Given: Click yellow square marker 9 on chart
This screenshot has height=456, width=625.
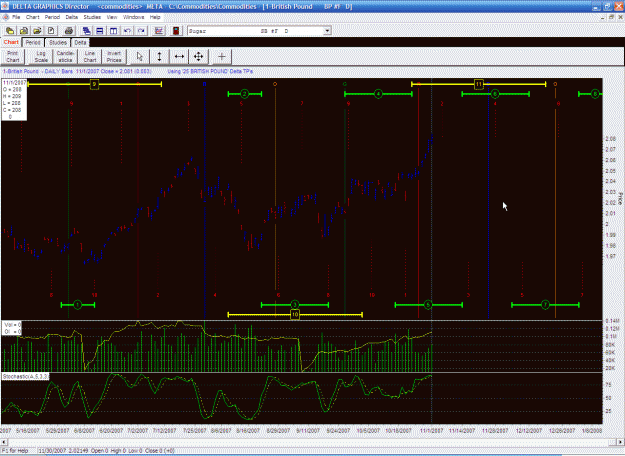Looking at the screenshot, I should click(x=94, y=84).
